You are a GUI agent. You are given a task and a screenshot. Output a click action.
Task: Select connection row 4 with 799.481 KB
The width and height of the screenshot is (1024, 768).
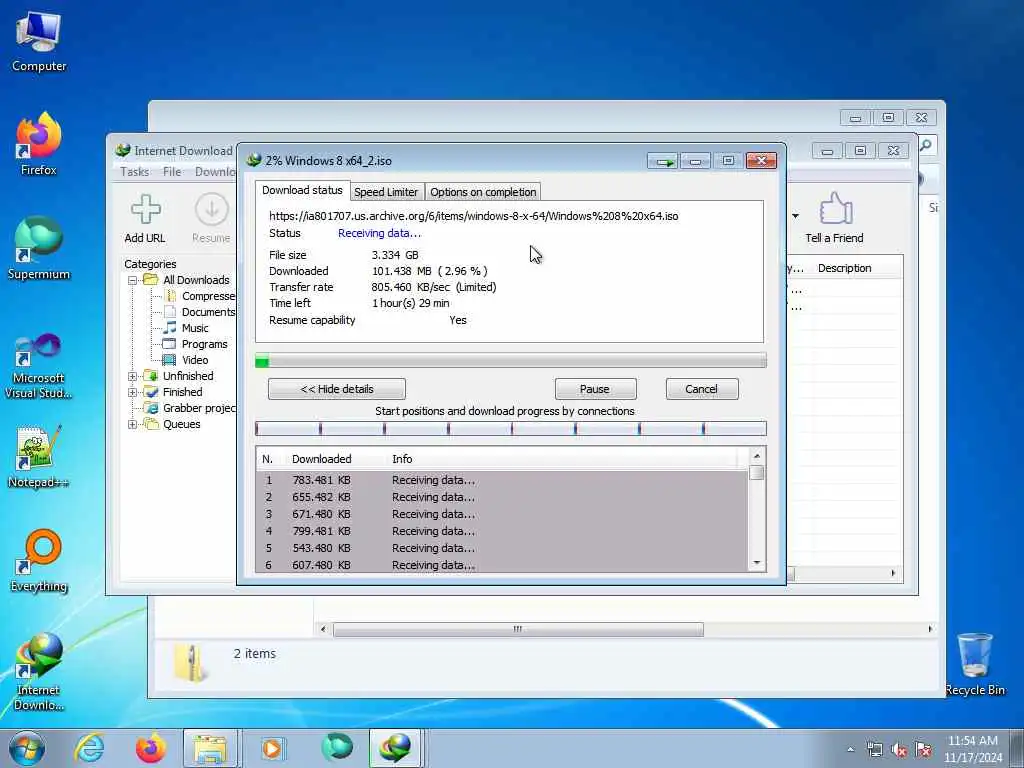(x=502, y=531)
